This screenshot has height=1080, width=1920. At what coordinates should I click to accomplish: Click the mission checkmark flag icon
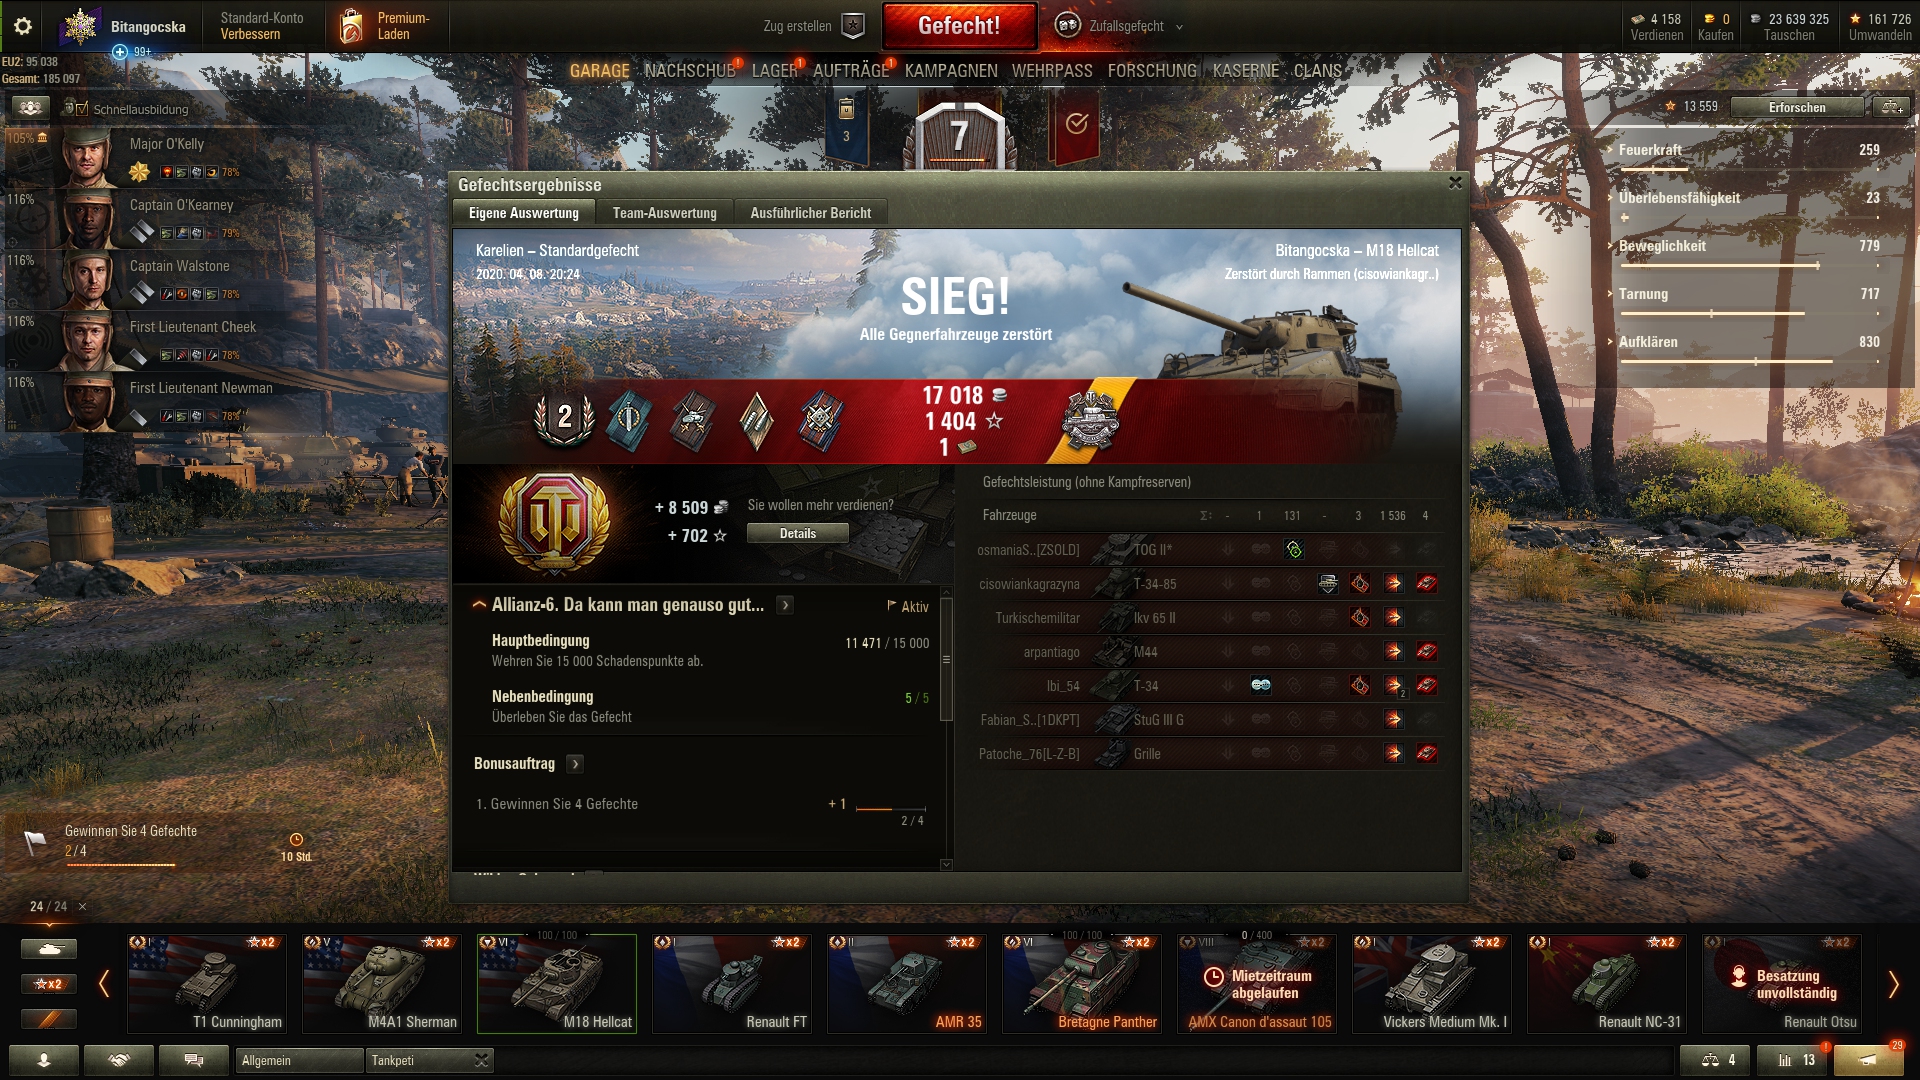(1076, 125)
